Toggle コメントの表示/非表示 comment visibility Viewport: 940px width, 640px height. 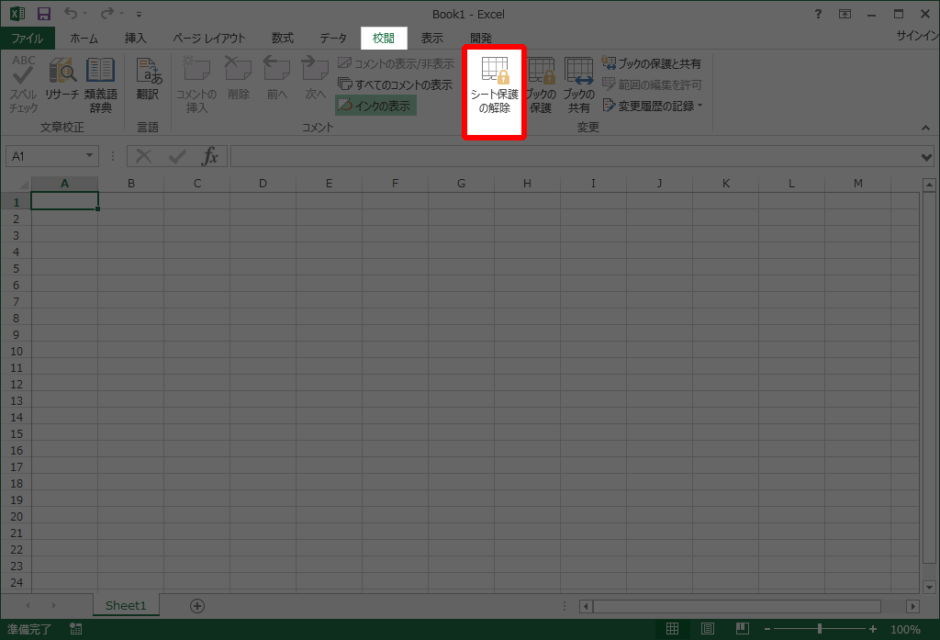point(390,63)
